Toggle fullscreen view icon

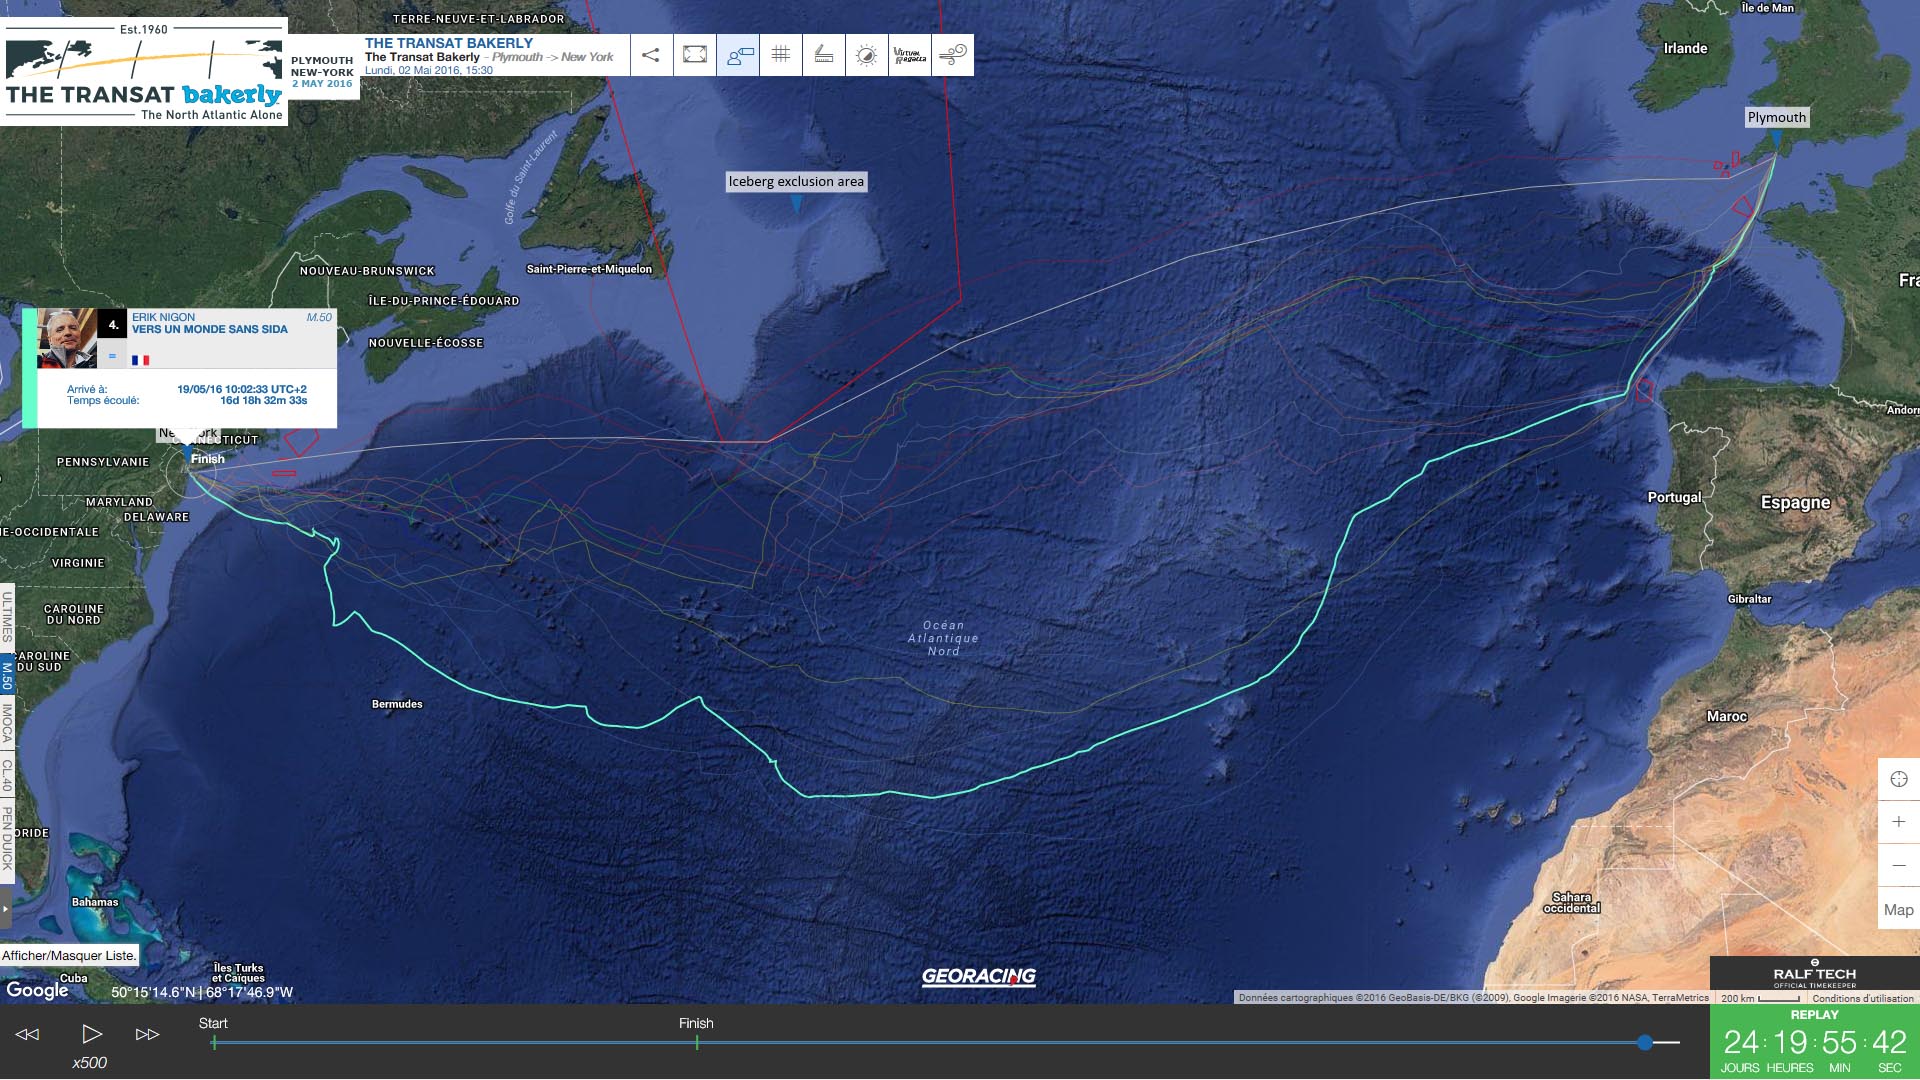(x=695, y=55)
